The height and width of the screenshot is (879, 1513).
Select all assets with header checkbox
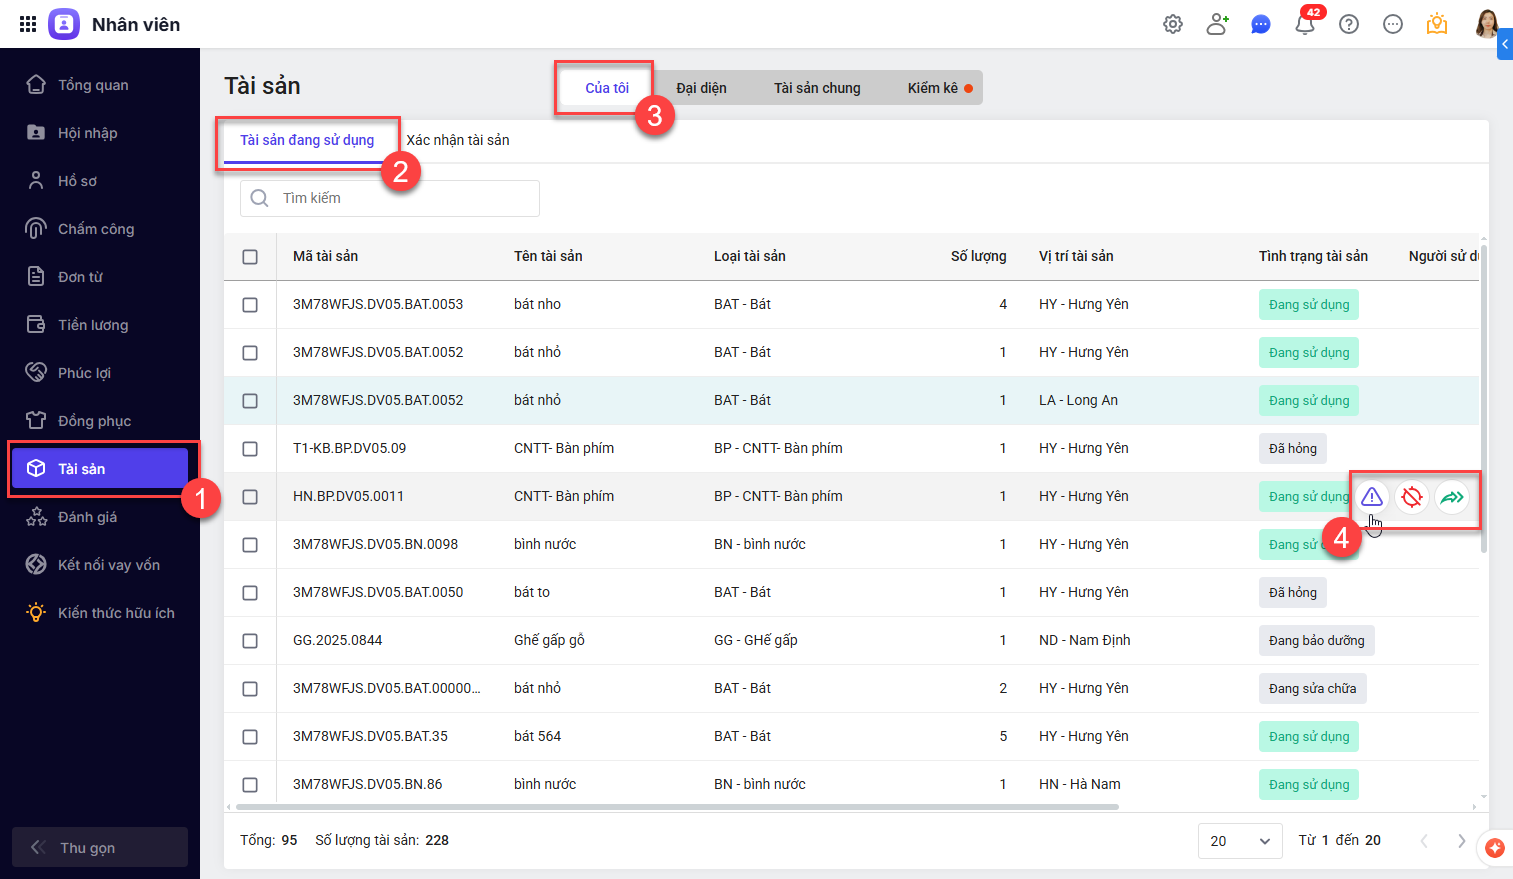pos(250,257)
